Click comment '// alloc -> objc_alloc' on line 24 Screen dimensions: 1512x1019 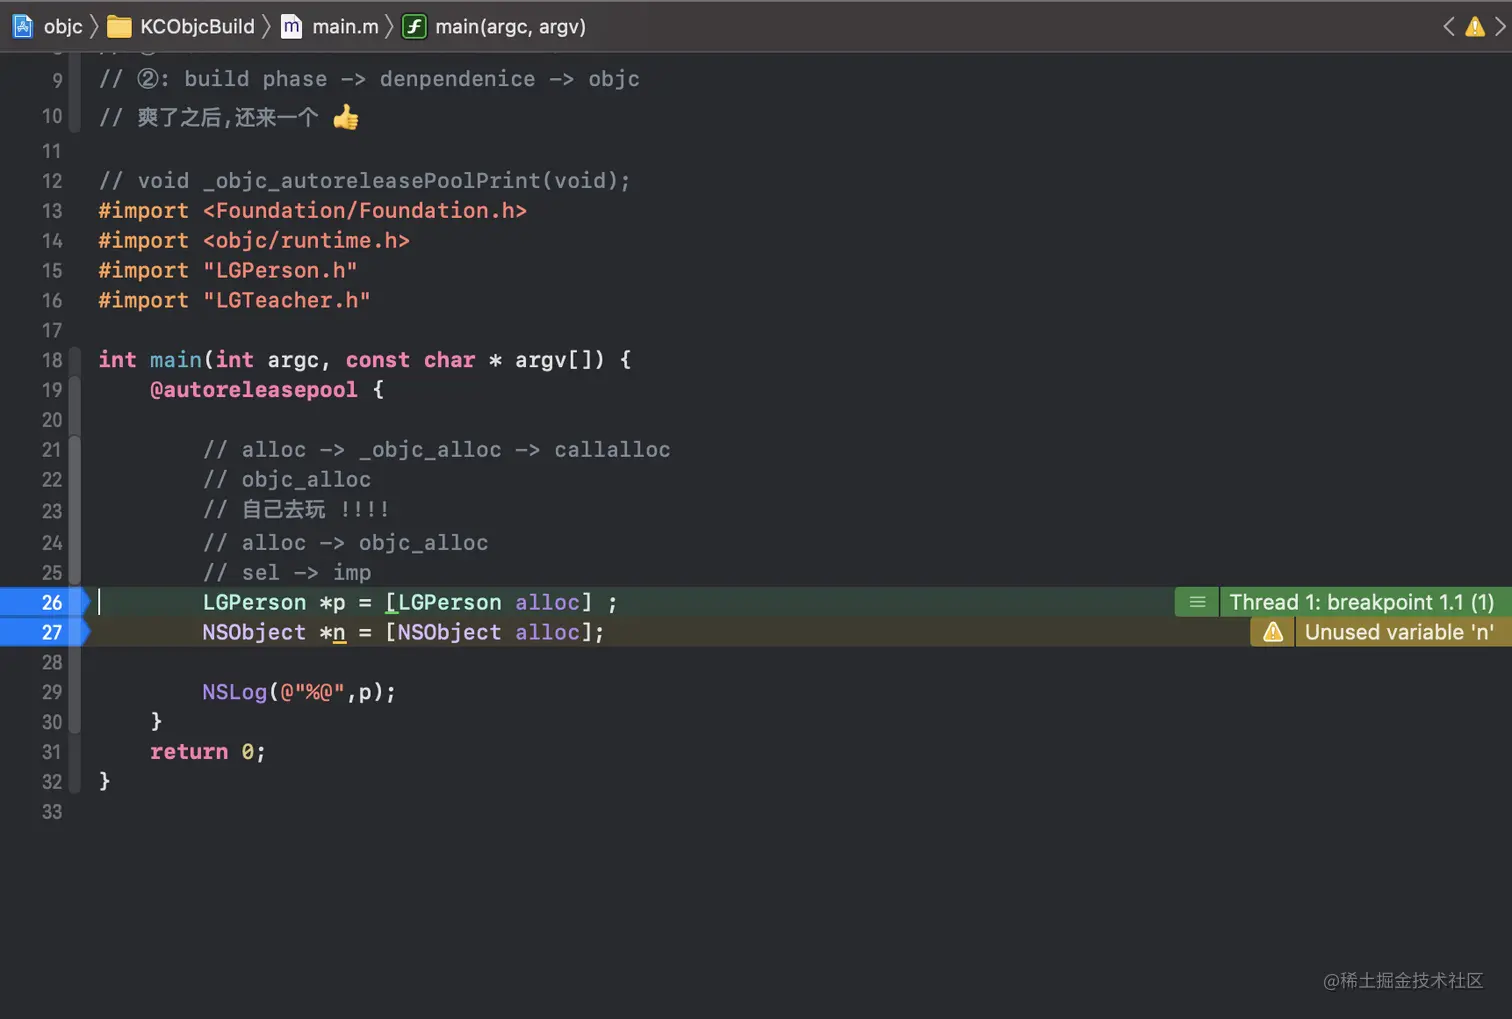click(x=345, y=543)
